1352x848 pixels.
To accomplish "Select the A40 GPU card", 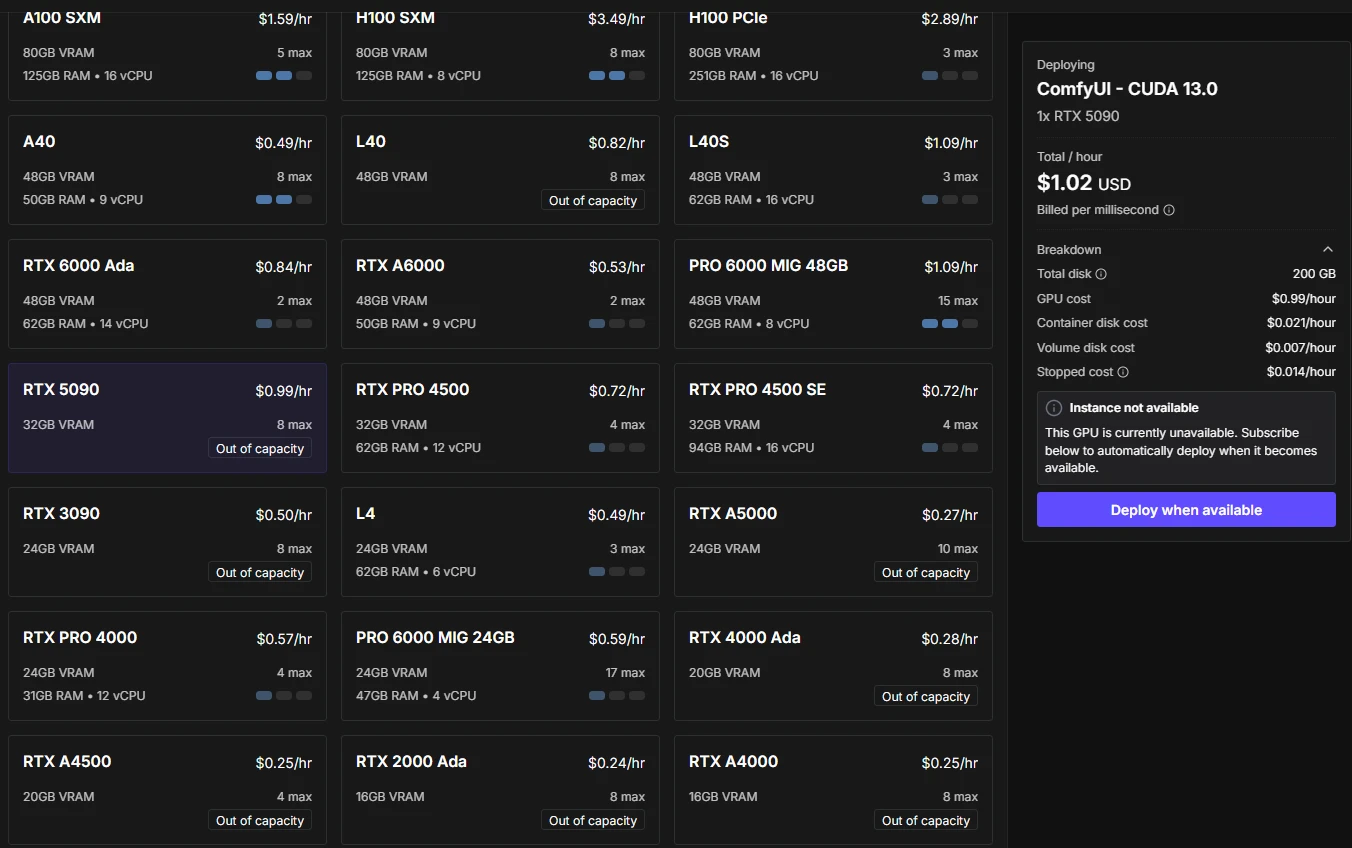I will click(x=167, y=170).
